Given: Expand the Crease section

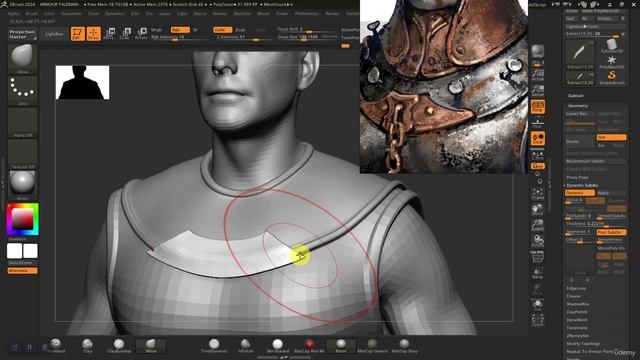Looking at the screenshot, I should 573,296.
